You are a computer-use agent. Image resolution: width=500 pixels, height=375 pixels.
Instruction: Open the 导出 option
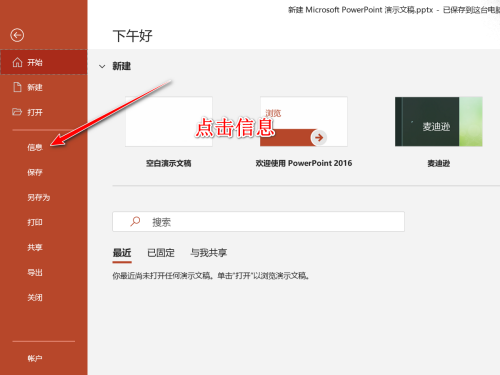35,272
